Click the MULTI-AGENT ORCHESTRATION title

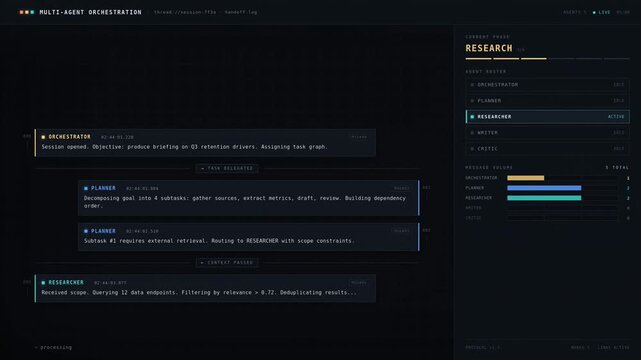tap(90, 12)
